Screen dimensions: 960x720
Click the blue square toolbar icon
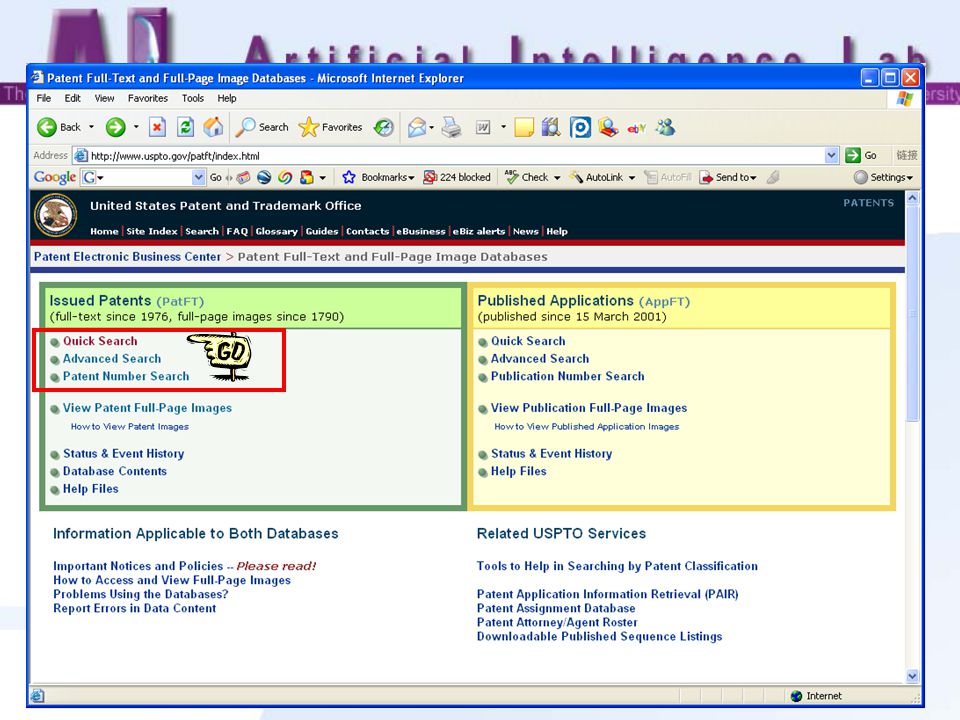pos(580,127)
